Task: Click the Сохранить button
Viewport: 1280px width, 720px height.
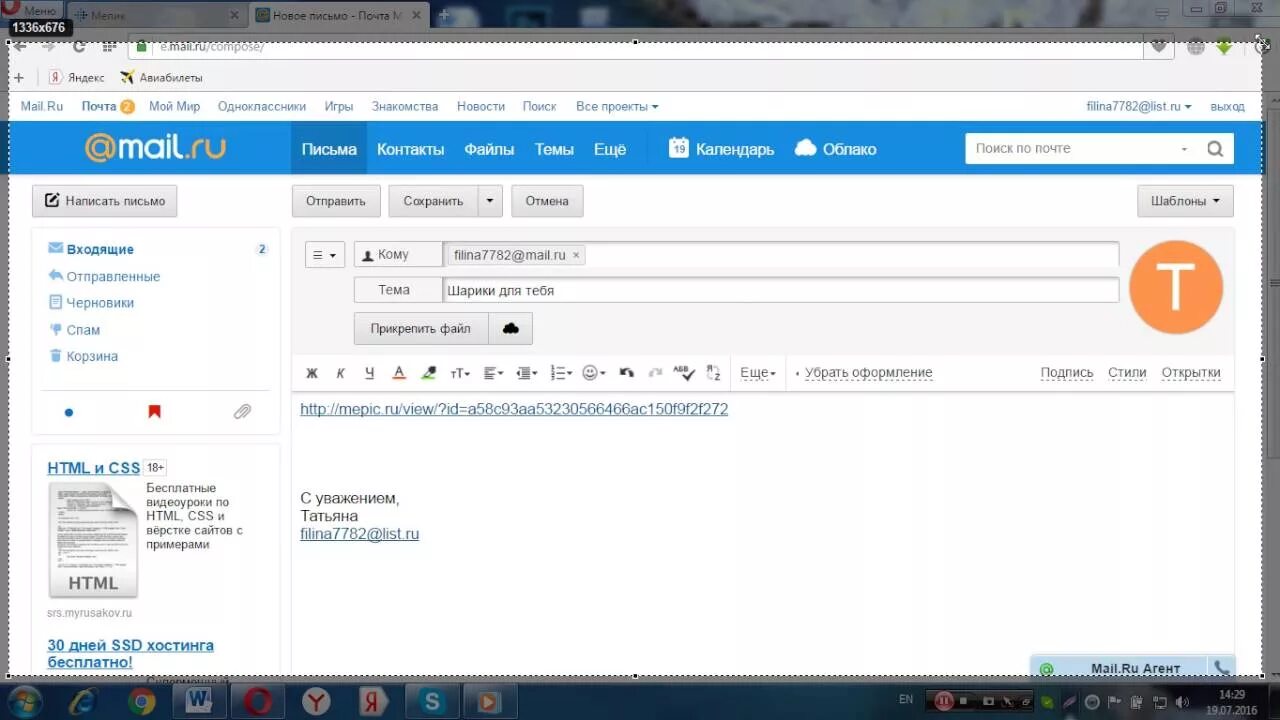Action: [x=433, y=201]
